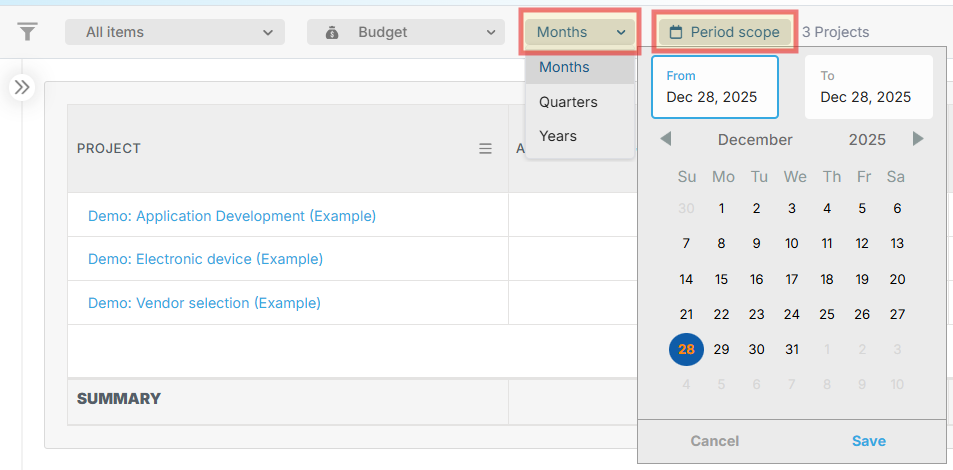This screenshot has height=470, width=953.
Task: Select December 27 in calendar
Action: pos(897,314)
